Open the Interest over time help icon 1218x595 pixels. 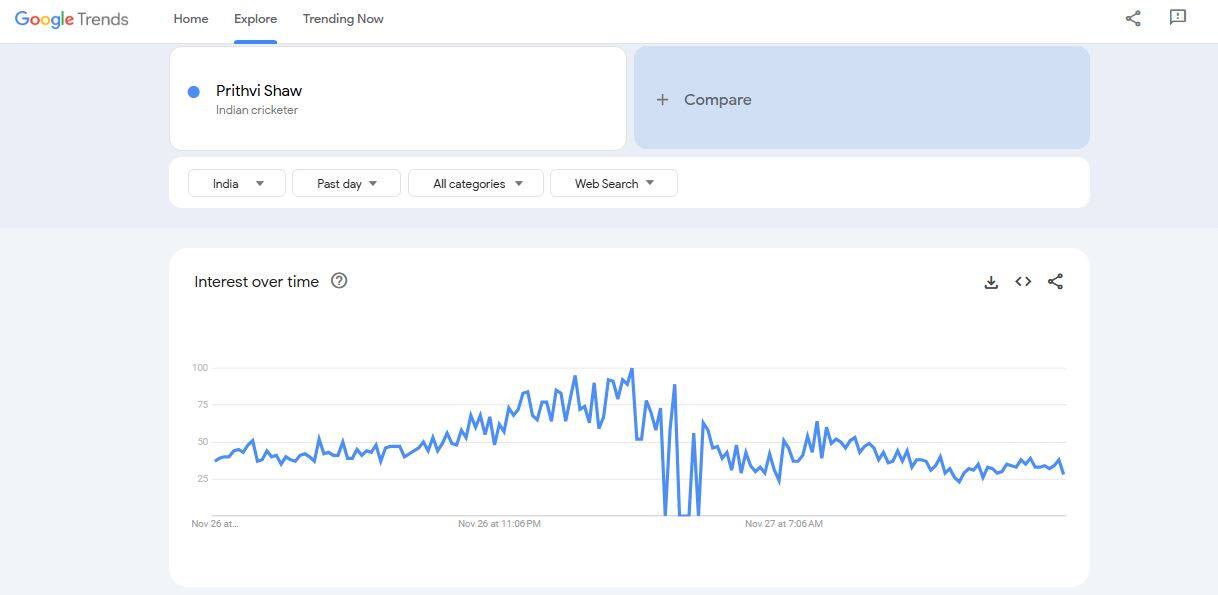[339, 281]
